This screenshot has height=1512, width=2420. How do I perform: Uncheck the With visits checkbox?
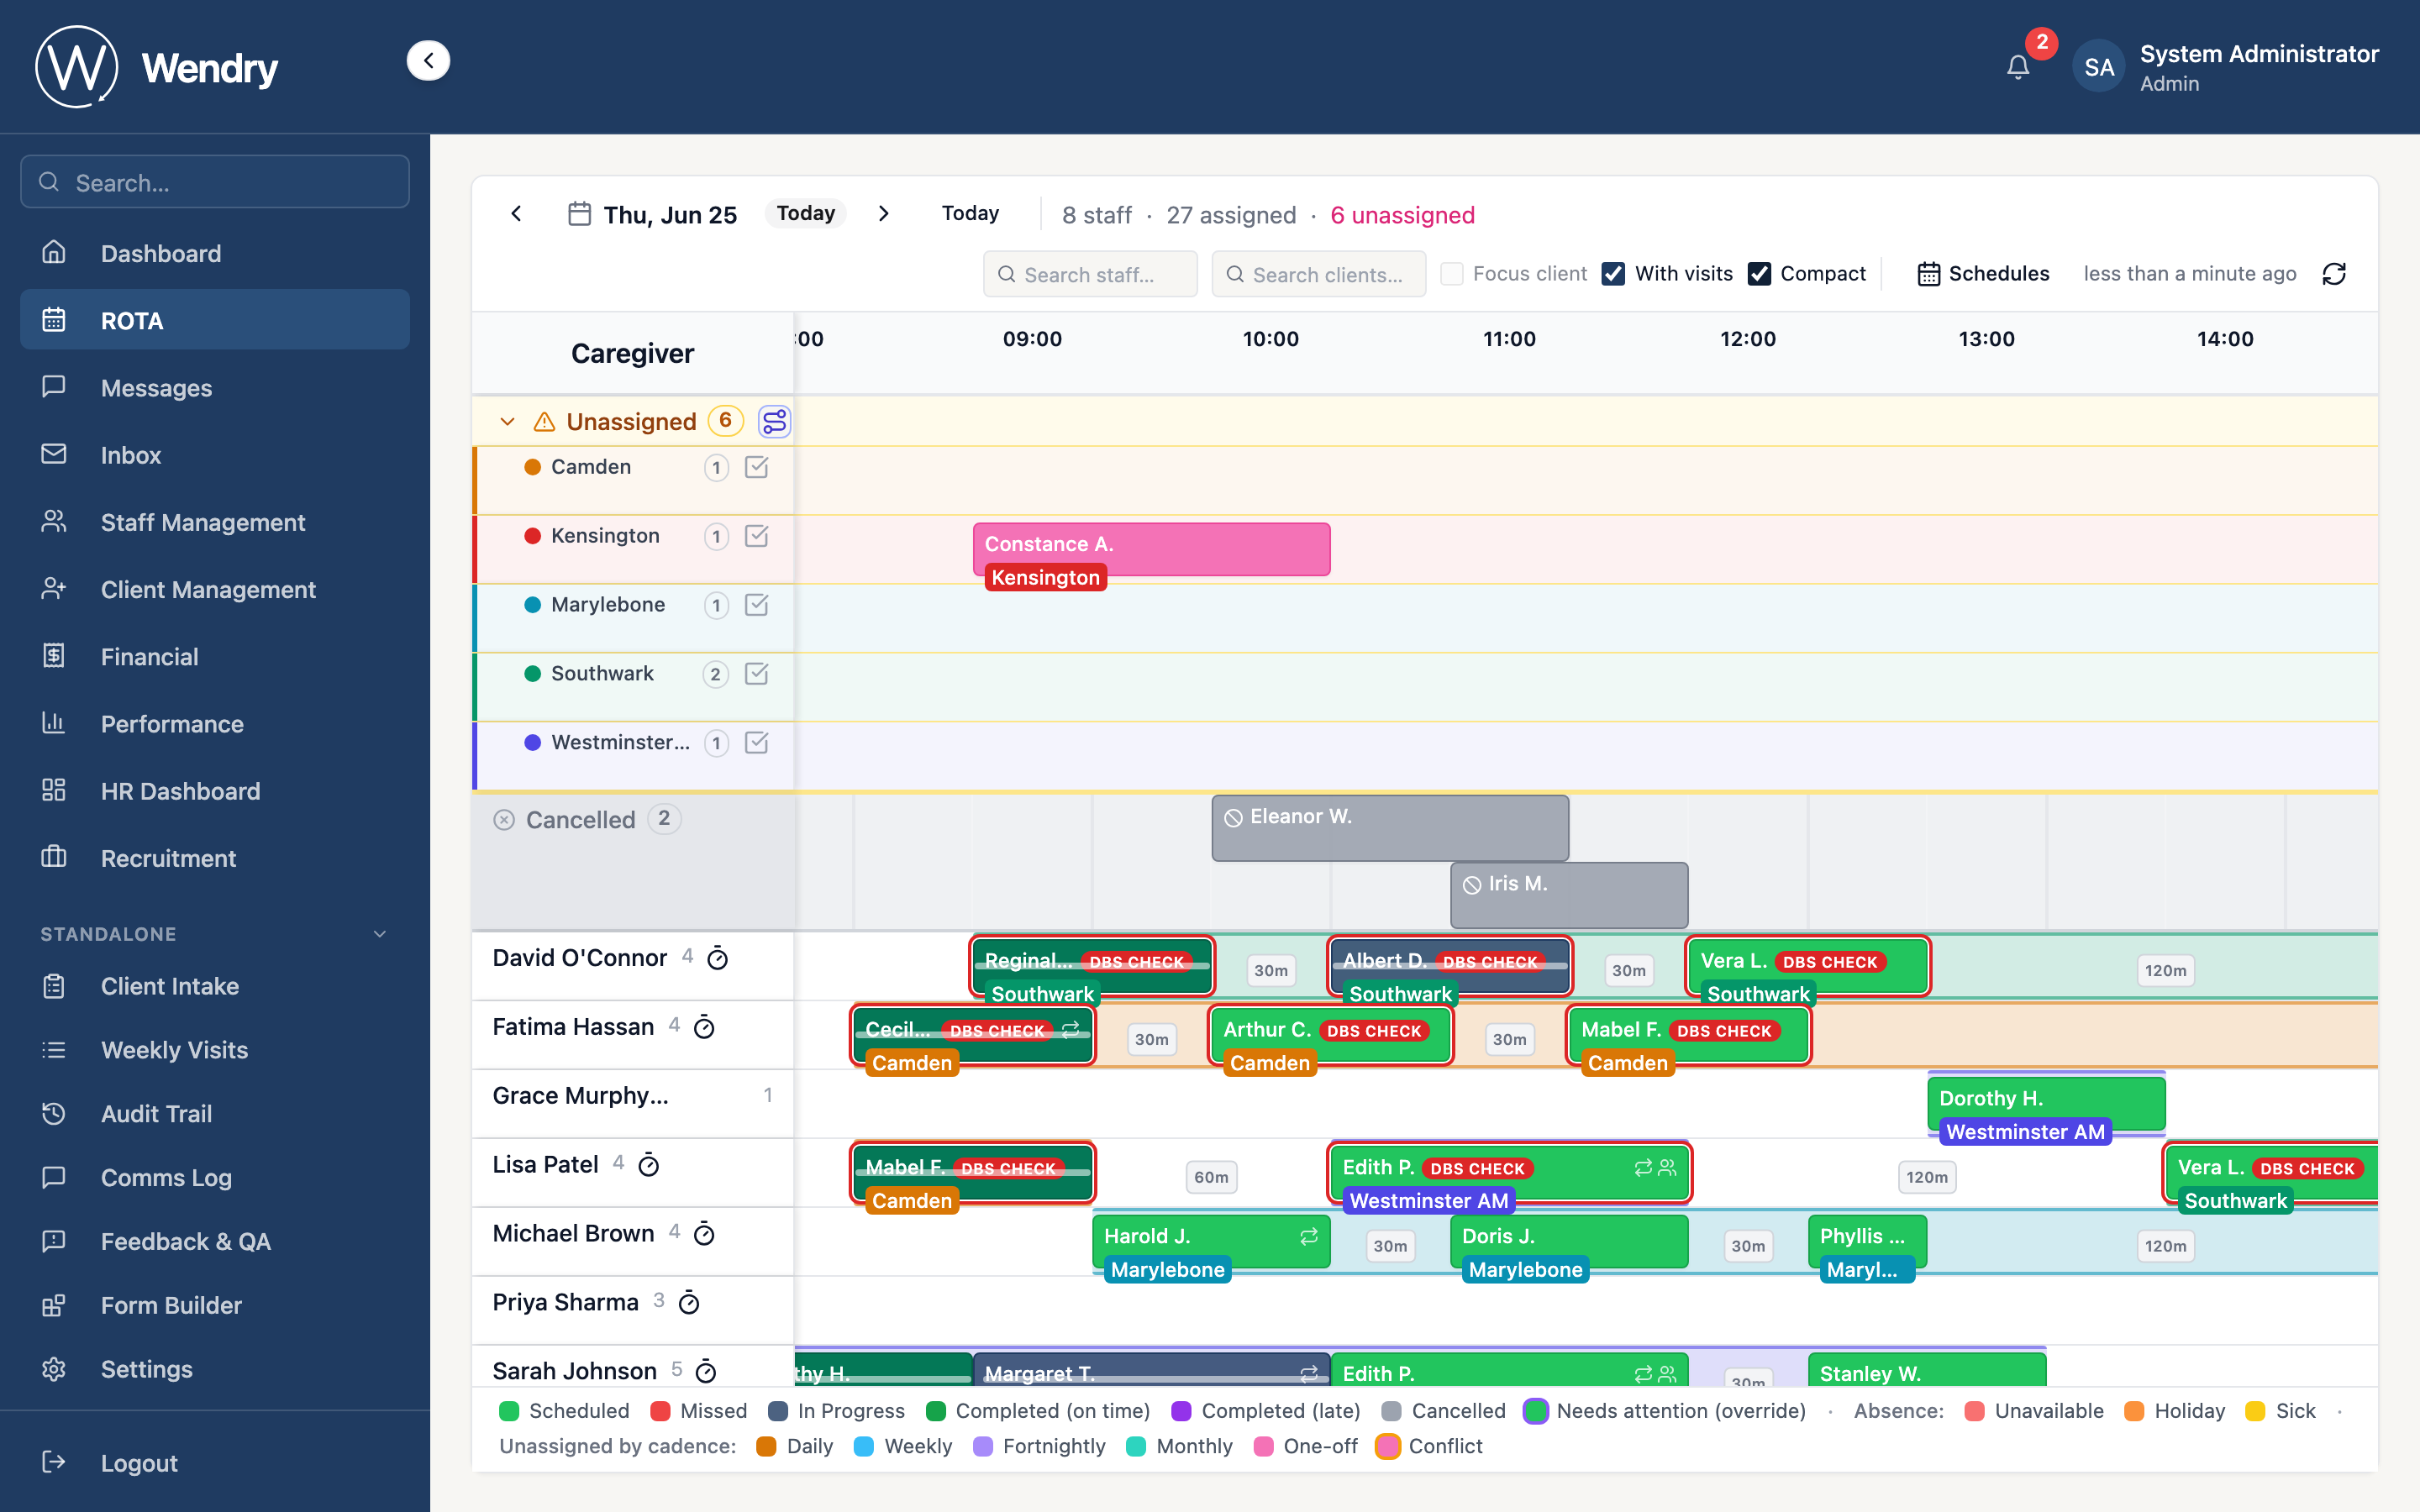pyautogui.click(x=1613, y=274)
